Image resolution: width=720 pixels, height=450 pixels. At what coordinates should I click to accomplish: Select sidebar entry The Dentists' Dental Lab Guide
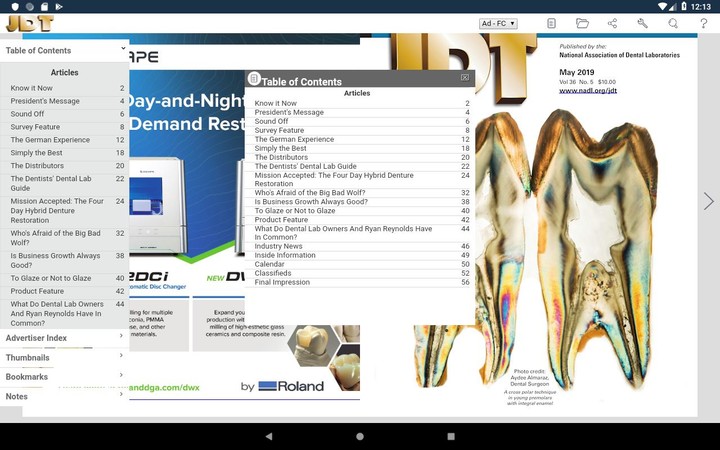[x=67, y=183]
